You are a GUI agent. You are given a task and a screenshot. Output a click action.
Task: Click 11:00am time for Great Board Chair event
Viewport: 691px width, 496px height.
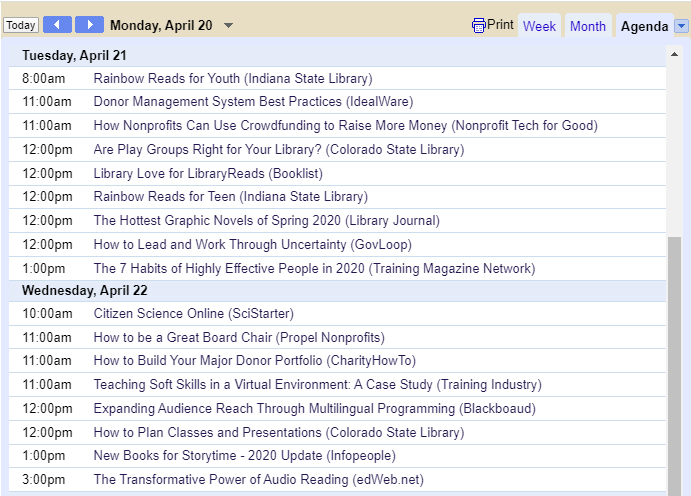coord(47,338)
